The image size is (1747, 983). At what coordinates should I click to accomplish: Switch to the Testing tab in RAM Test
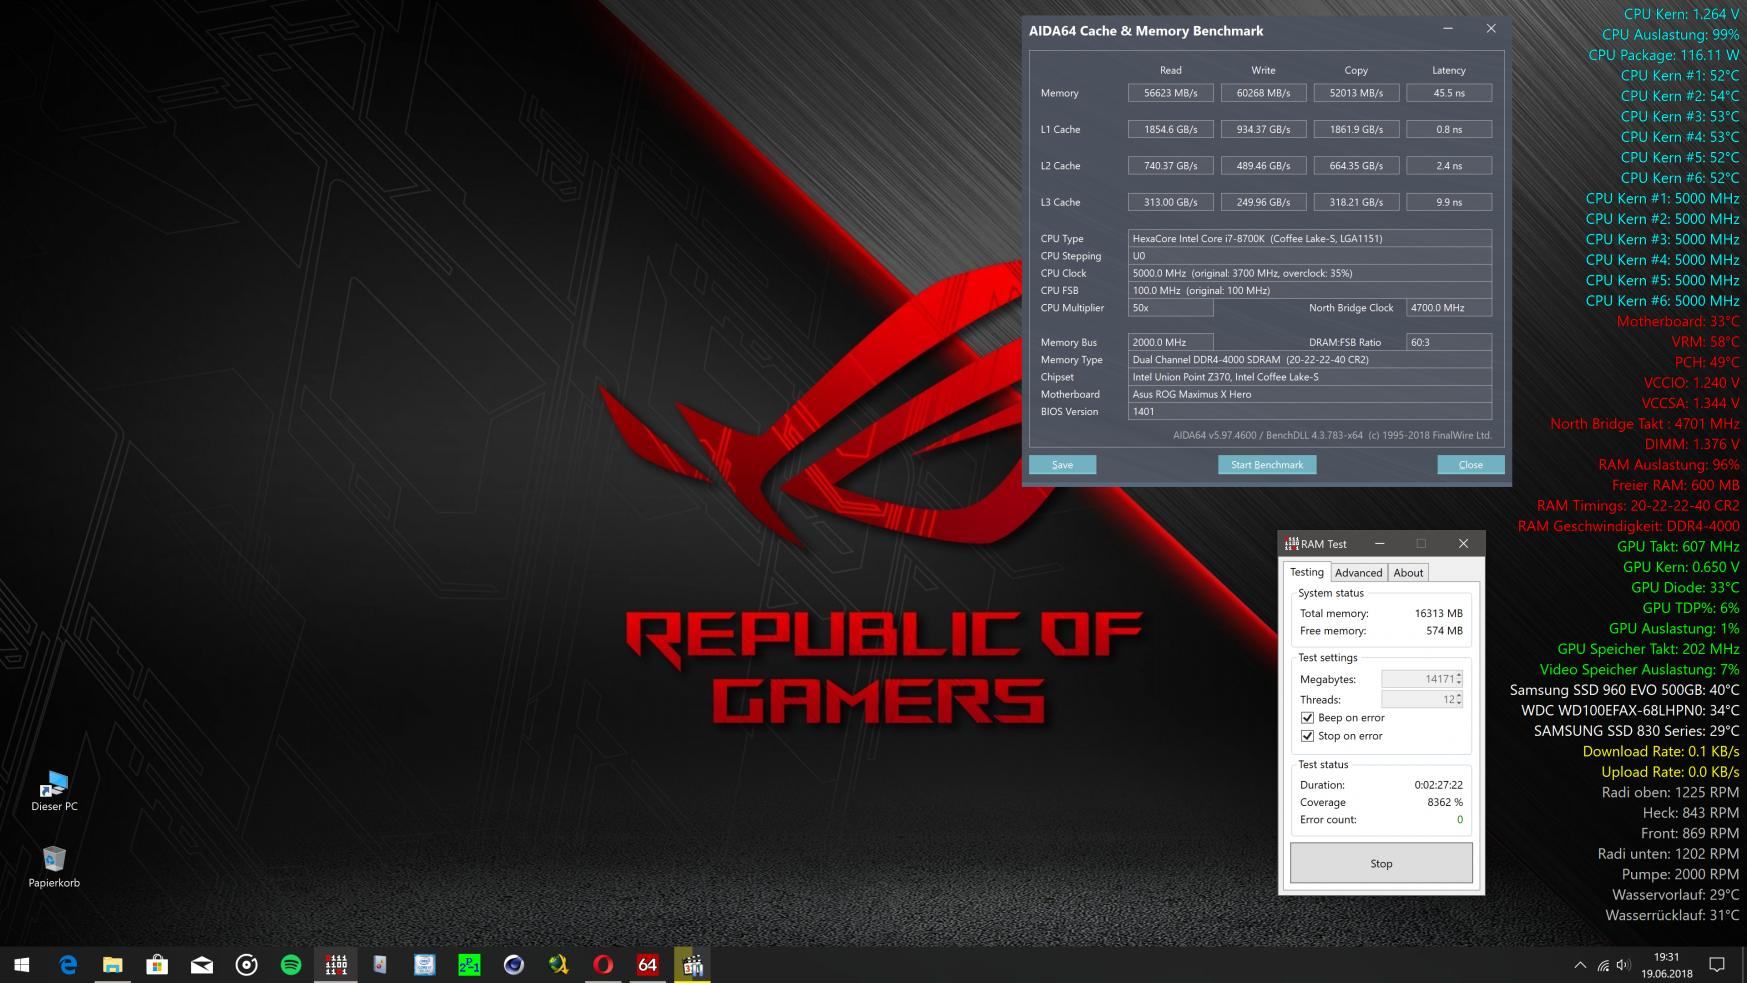click(x=1306, y=572)
